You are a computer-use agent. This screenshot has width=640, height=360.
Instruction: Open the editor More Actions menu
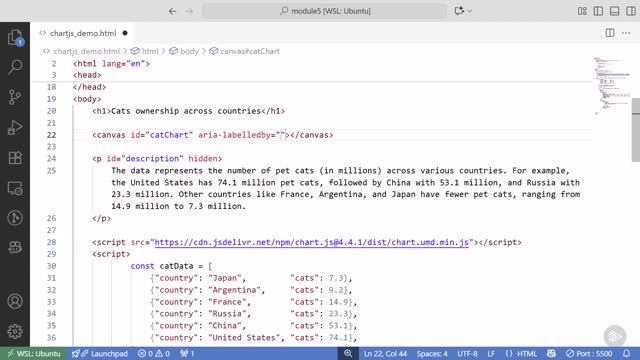[x=626, y=33]
